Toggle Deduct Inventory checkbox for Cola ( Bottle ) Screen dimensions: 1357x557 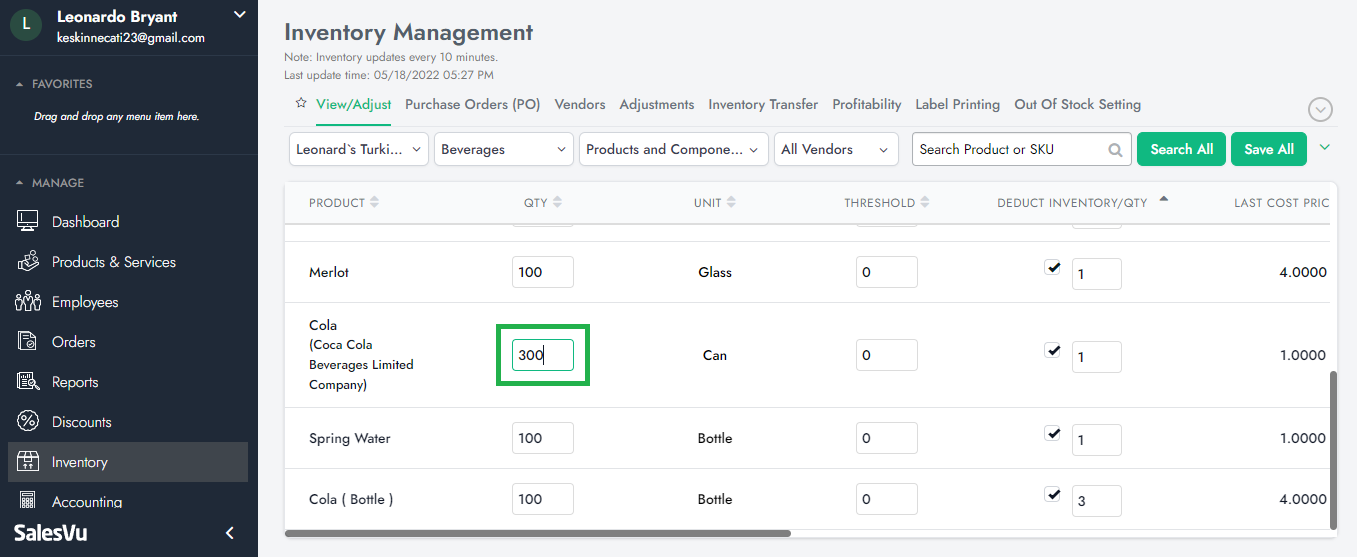(1052, 494)
